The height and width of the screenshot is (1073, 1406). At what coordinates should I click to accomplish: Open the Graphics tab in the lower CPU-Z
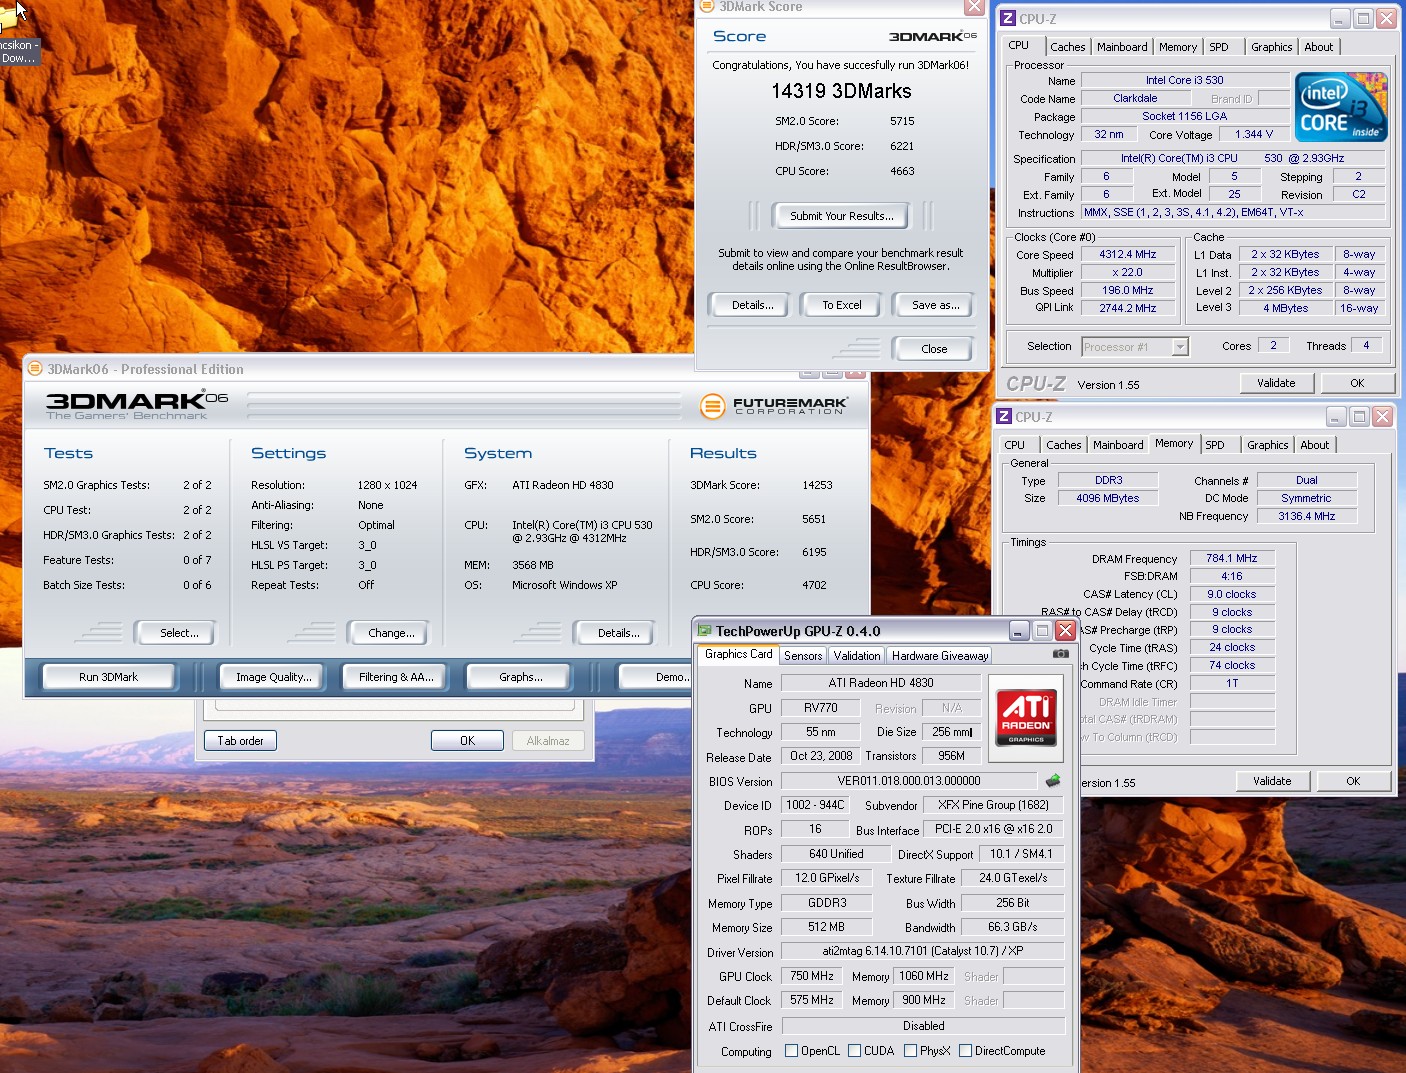pos(1267,445)
